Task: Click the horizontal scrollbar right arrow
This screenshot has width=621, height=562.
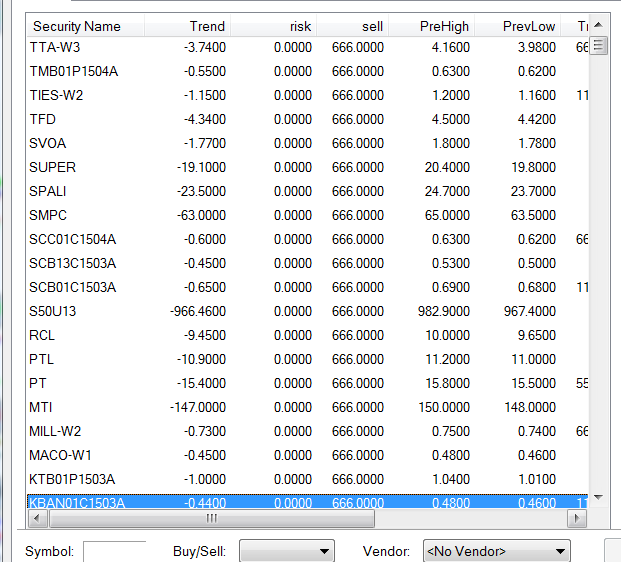Action: click(x=577, y=518)
